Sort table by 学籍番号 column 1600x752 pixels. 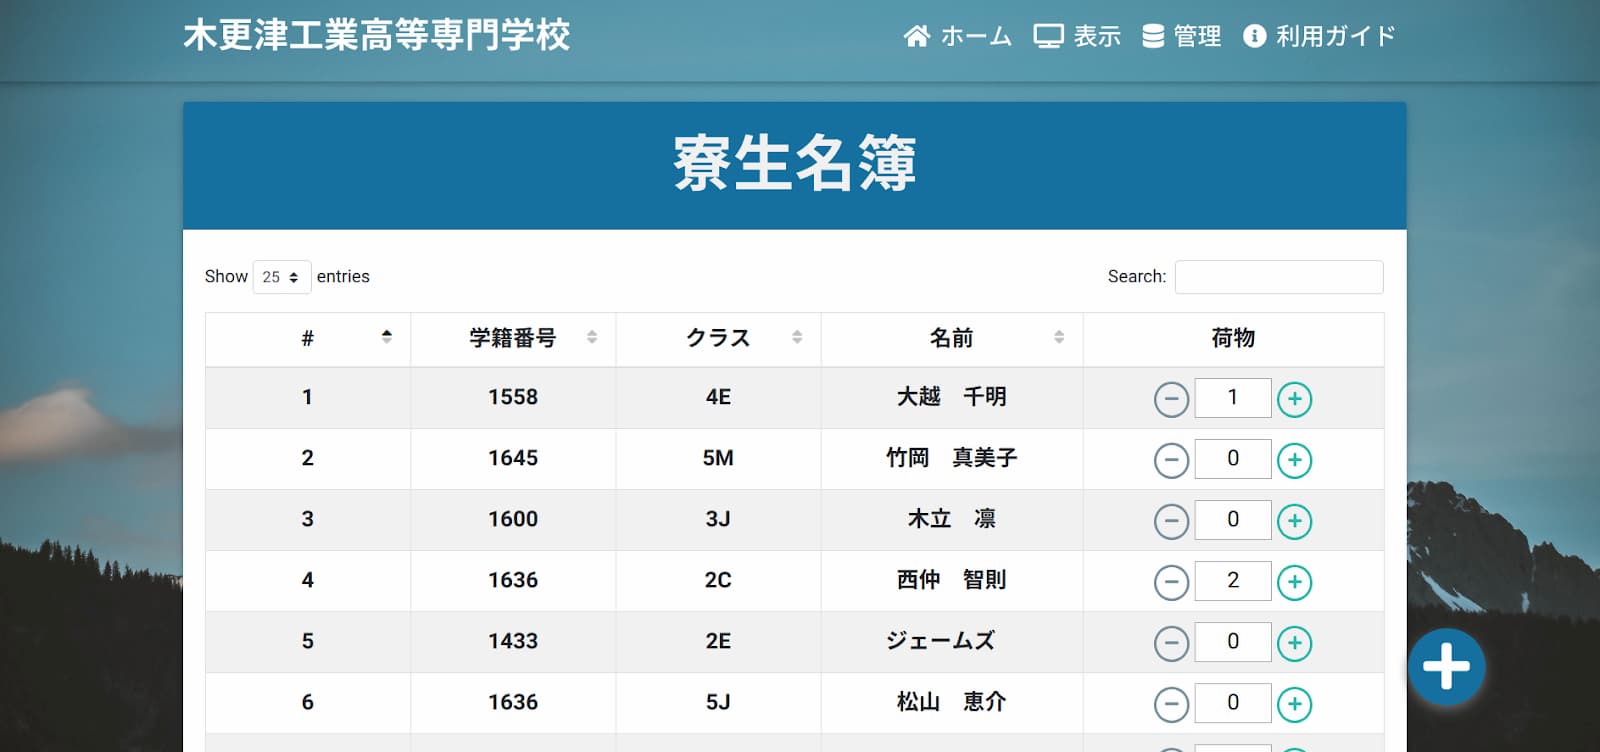tap(513, 338)
